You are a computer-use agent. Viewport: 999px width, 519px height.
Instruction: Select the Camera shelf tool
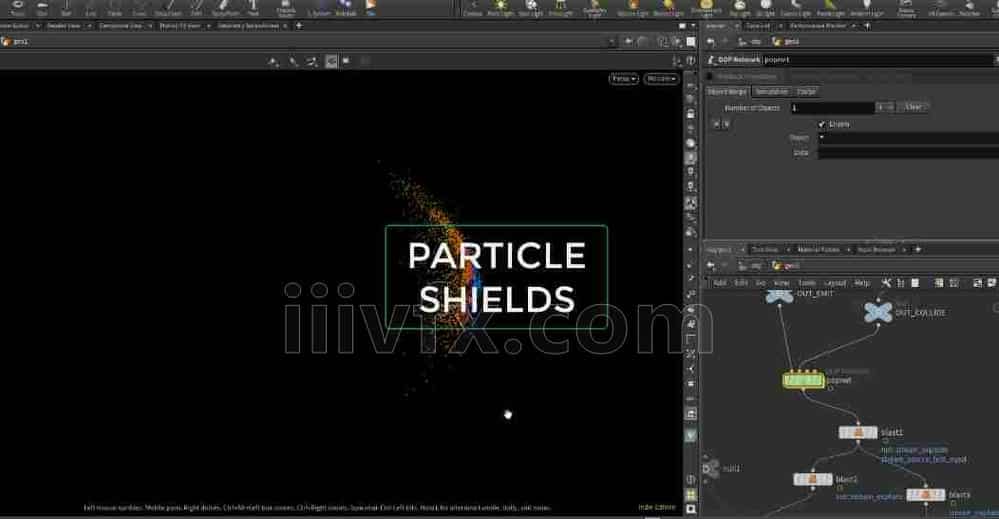tap(473, 8)
